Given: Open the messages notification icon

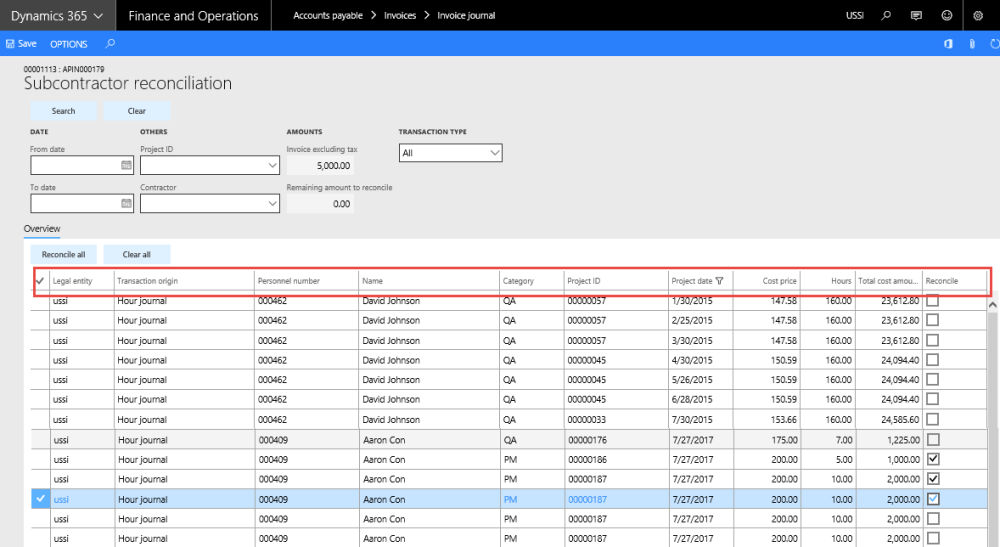Looking at the screenshot, I should [916, 16].
